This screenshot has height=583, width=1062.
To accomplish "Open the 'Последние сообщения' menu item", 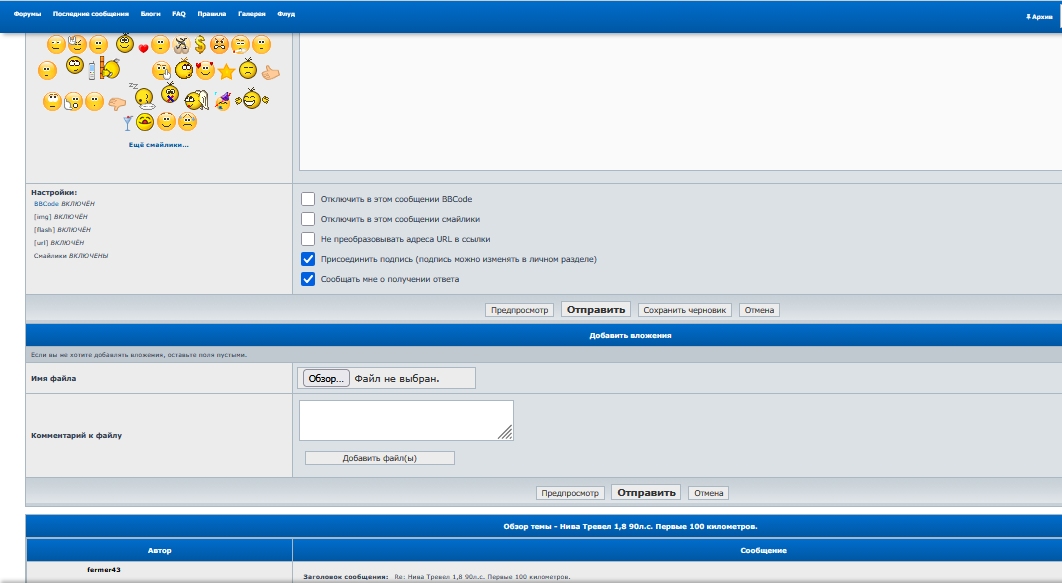I will pos(91,15).
